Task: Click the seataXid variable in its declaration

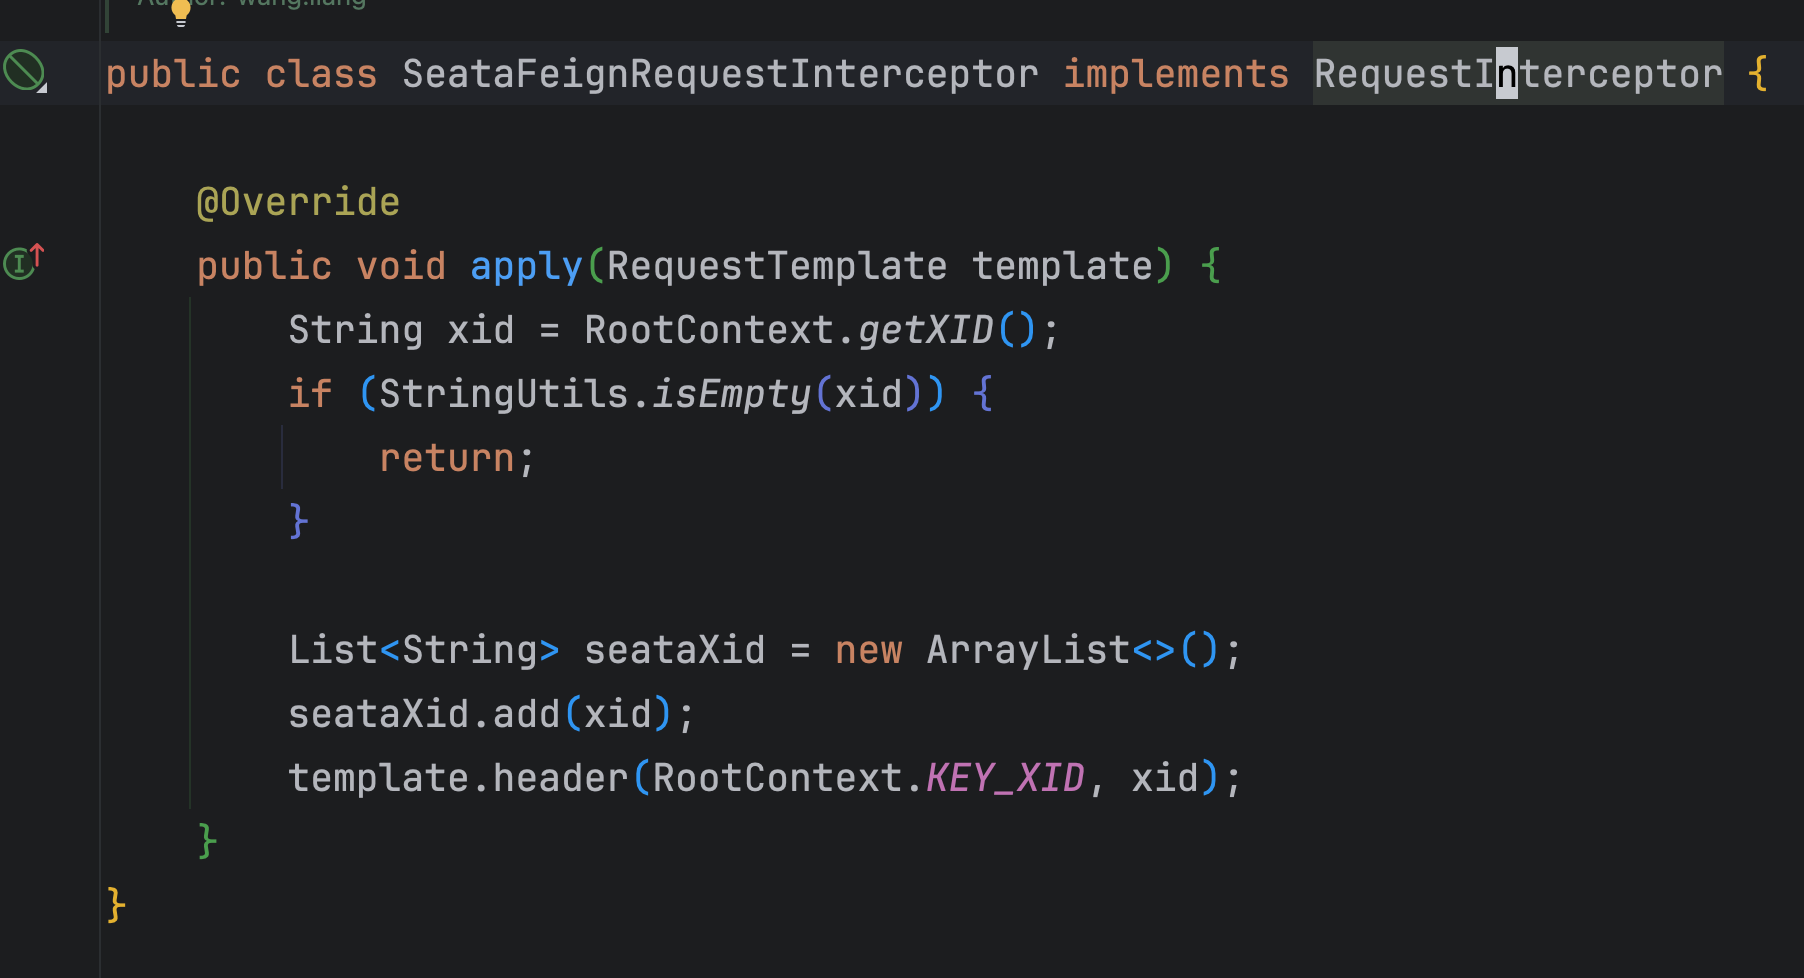Action: pos(675,650)
